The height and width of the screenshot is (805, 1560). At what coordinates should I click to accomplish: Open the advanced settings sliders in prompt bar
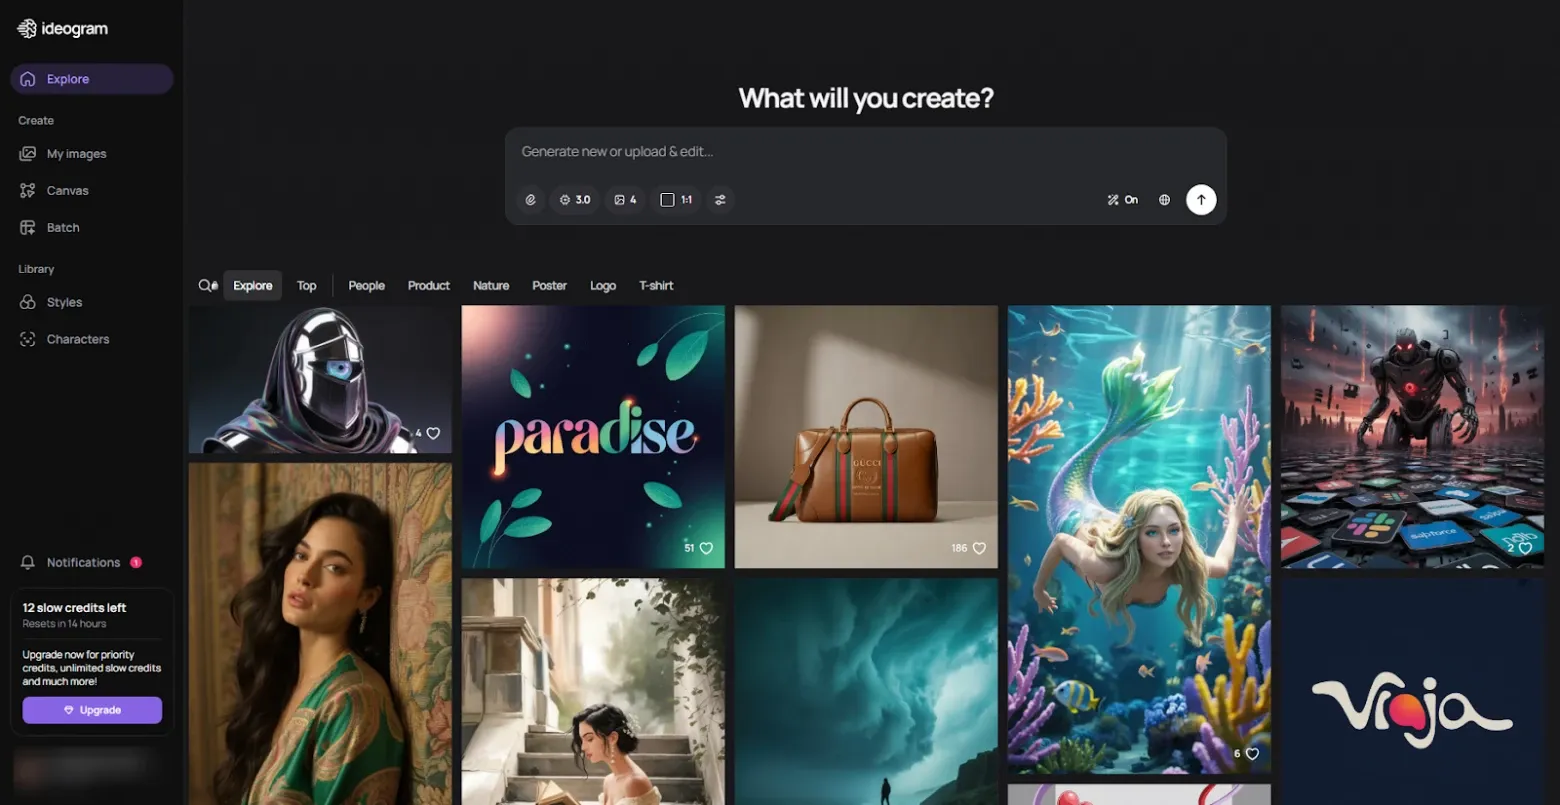click(720, 199)
